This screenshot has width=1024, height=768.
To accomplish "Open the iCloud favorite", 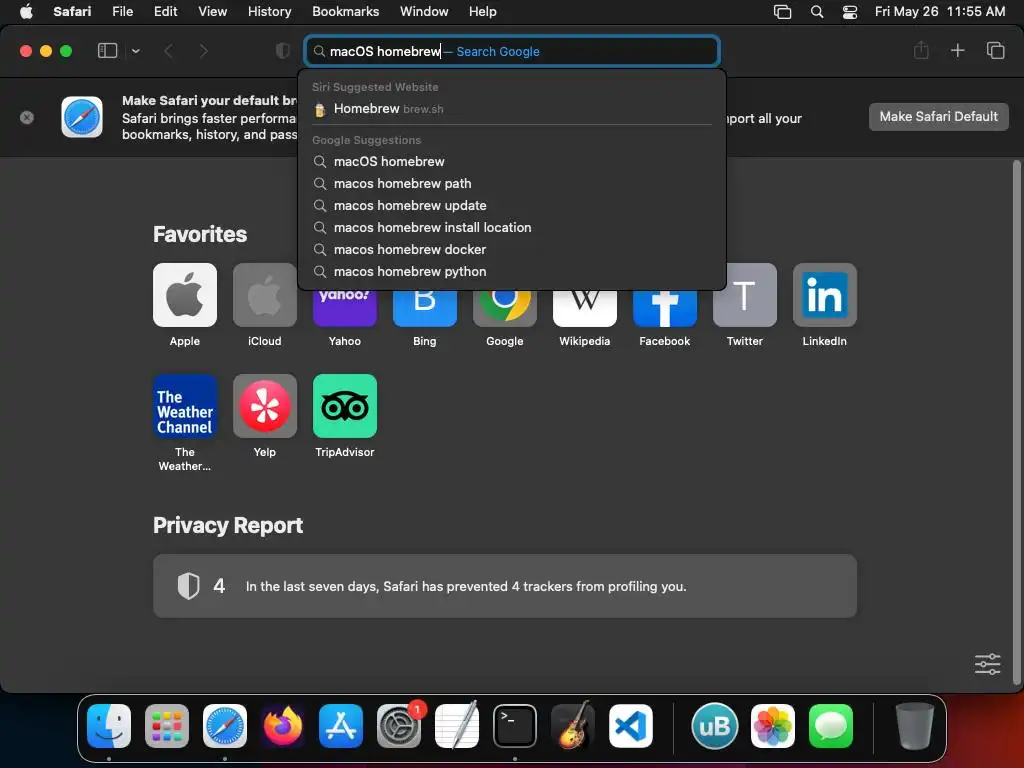I will pyautogui.click(x=264, y=295).
